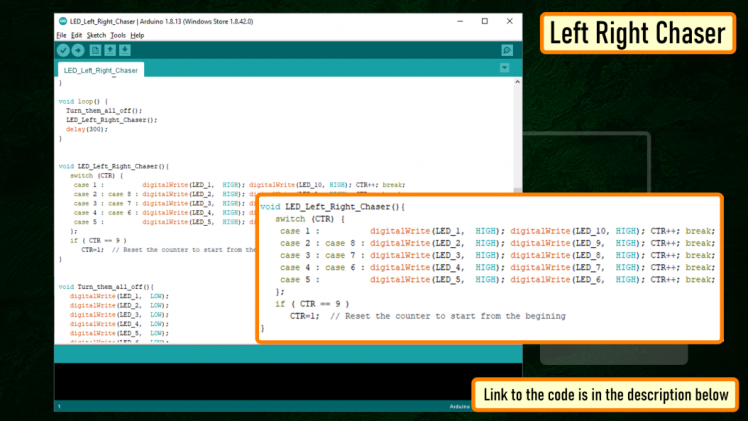Maximize the Arduino IDE window

tap(485, 21)
